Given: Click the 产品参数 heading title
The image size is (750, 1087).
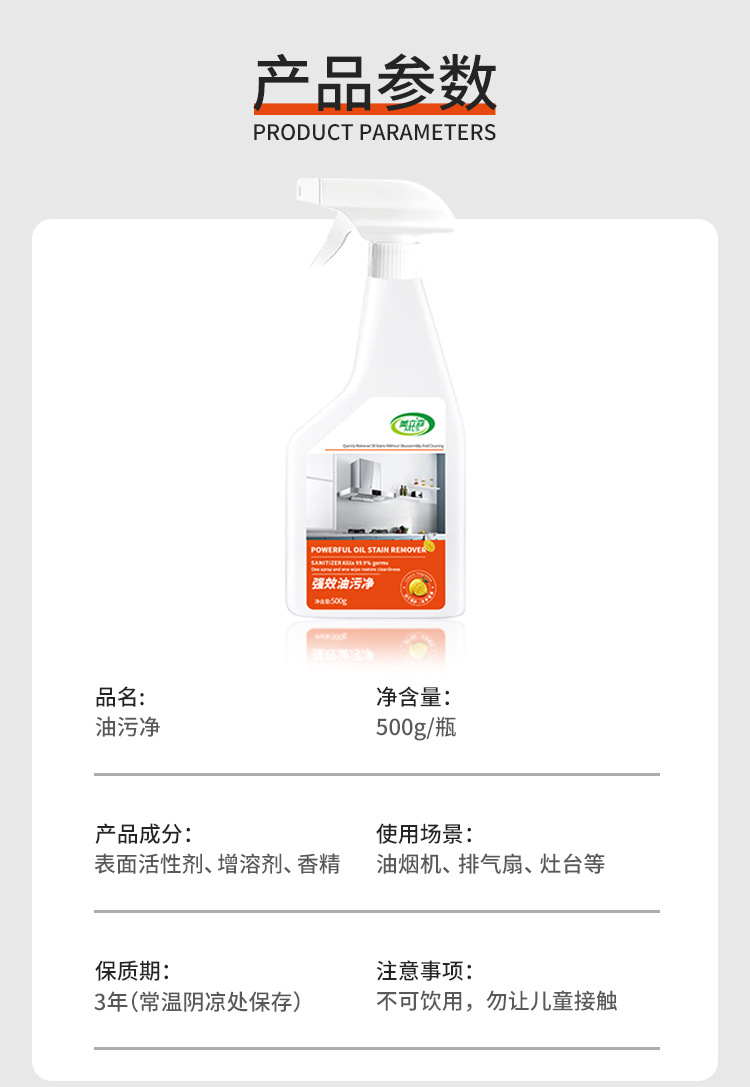Looking at the screenshot, I should pyautogui.click(x=375, y=83).
